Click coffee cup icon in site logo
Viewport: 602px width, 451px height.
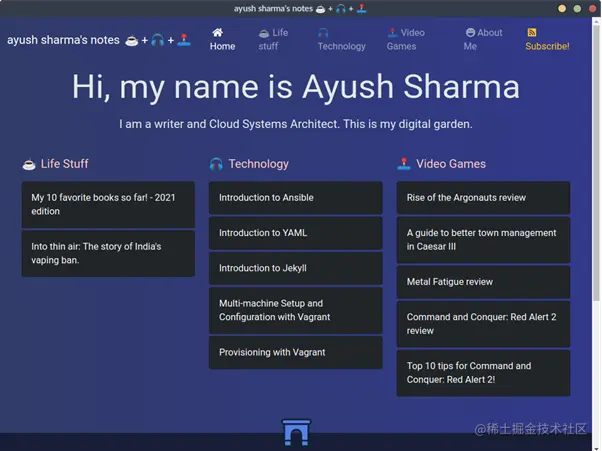[132, 40]
